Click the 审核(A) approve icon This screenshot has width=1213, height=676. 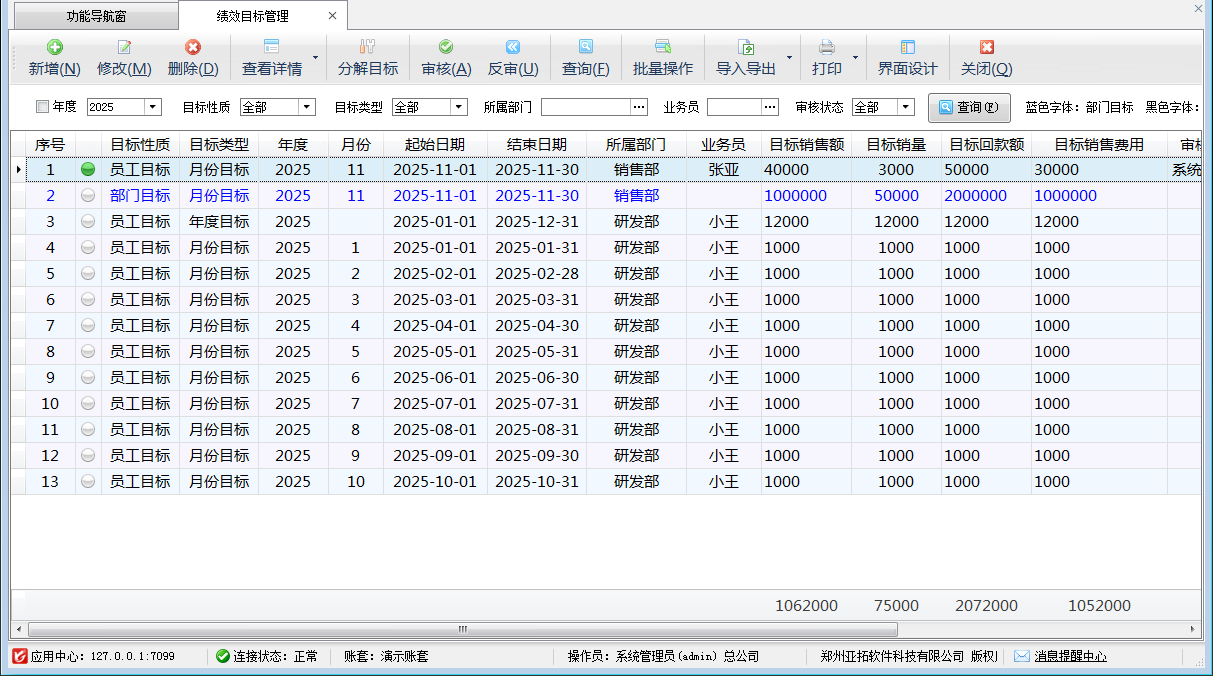[446, 47]
